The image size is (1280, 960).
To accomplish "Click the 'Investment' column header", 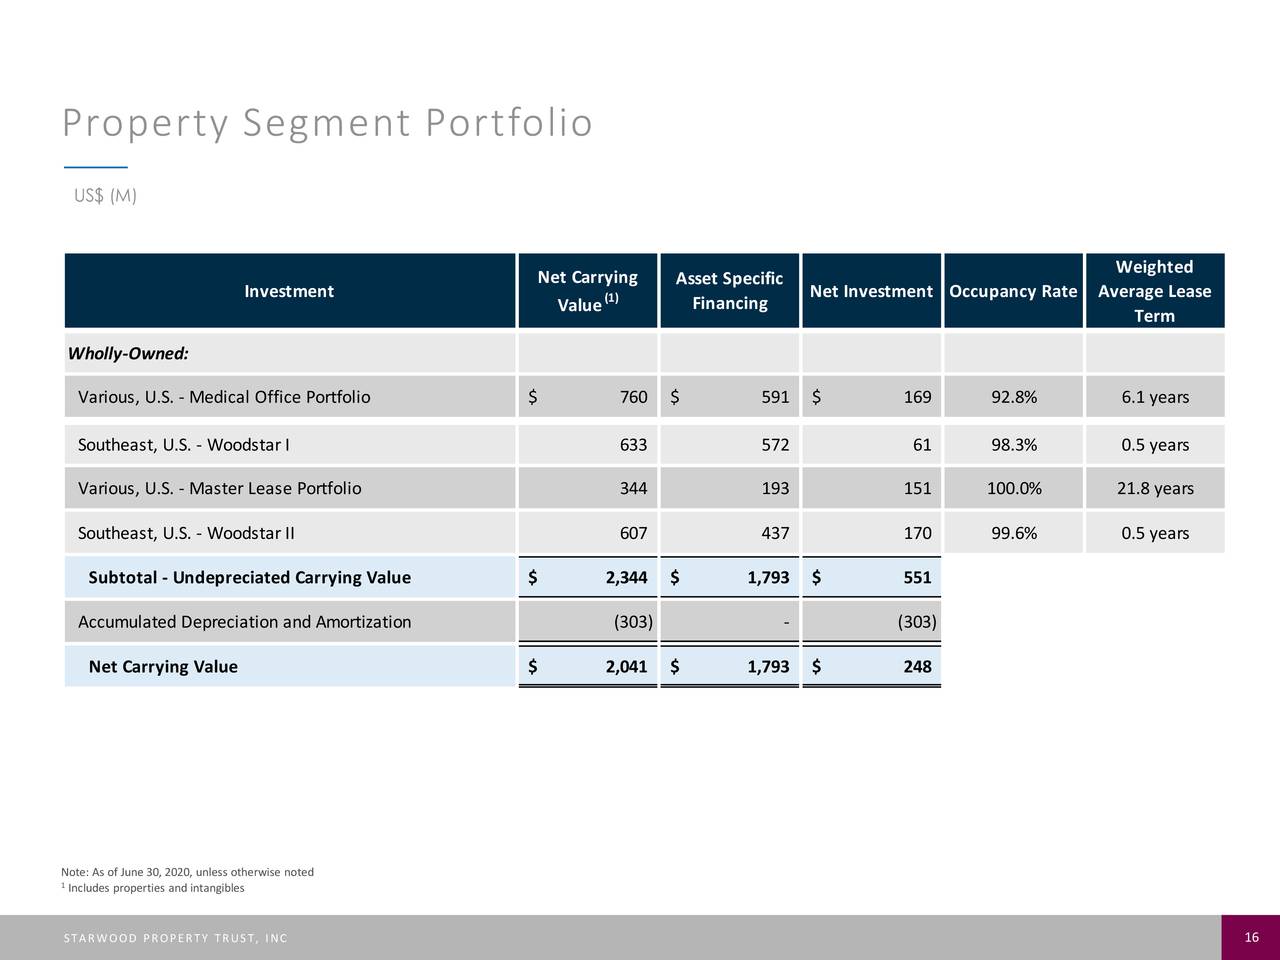I will point(289,291).
